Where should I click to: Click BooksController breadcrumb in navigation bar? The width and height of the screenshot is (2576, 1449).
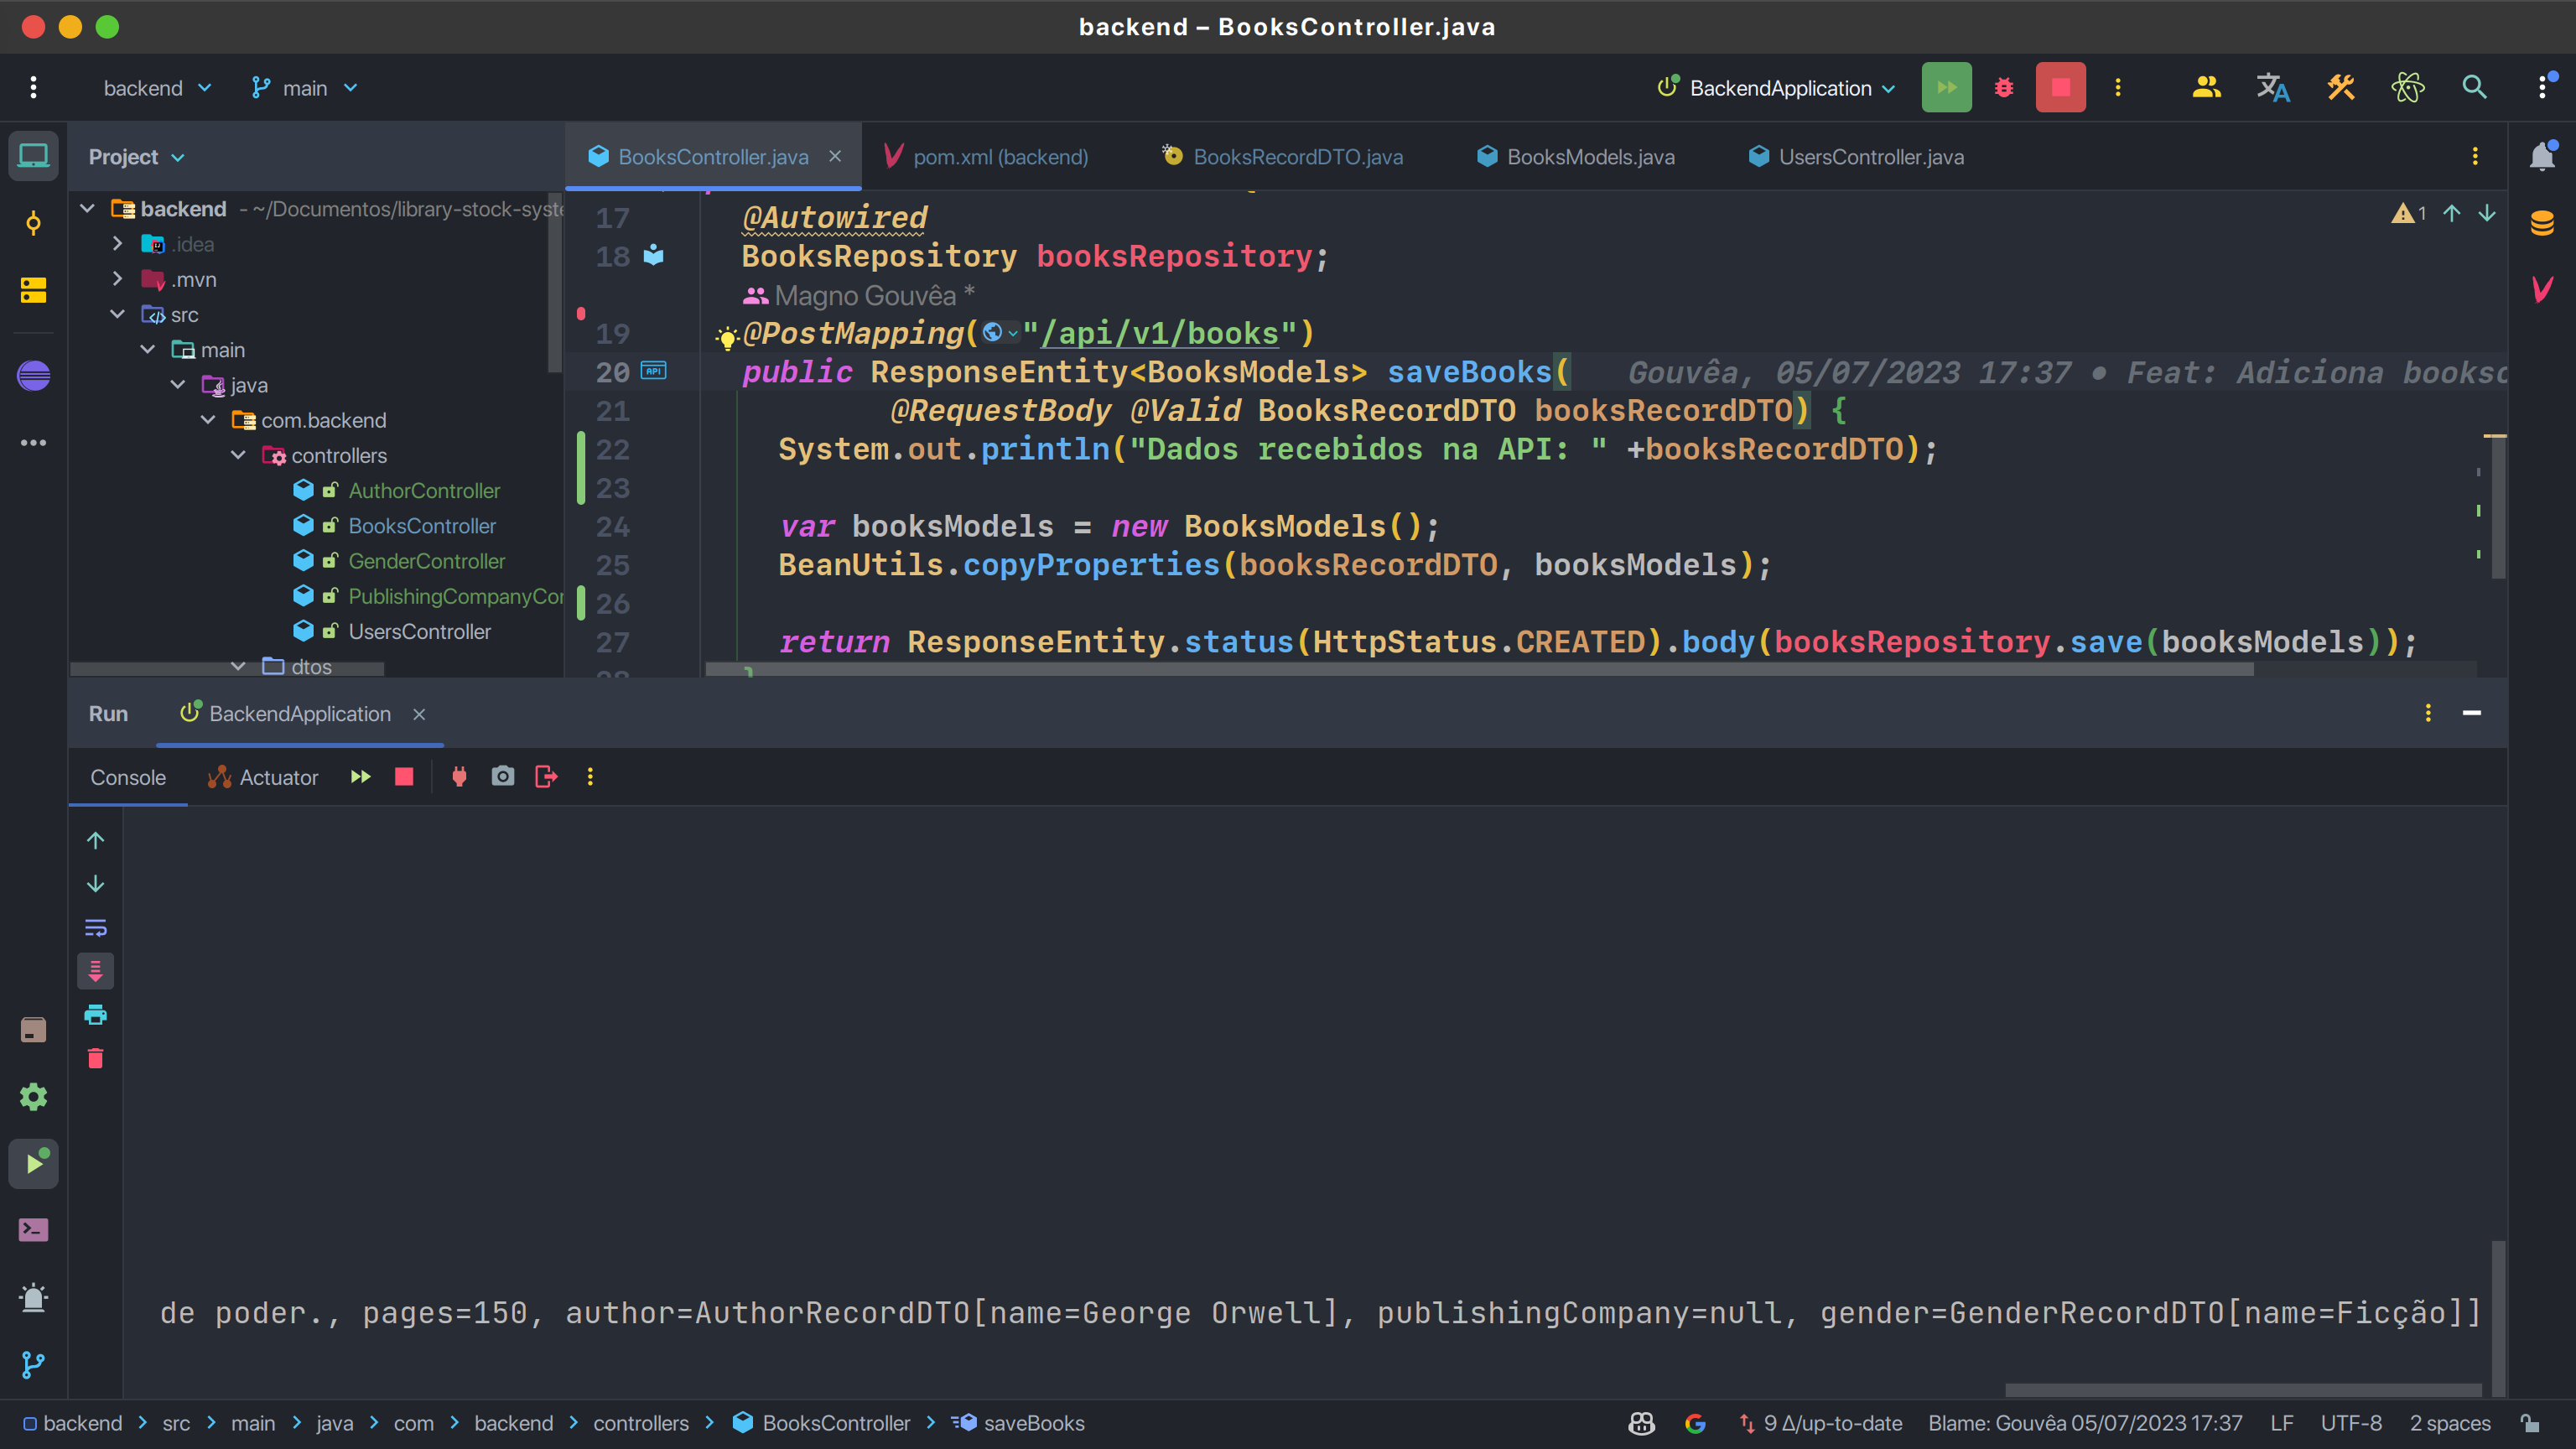pyautogui.click(x=821, y=1423)
